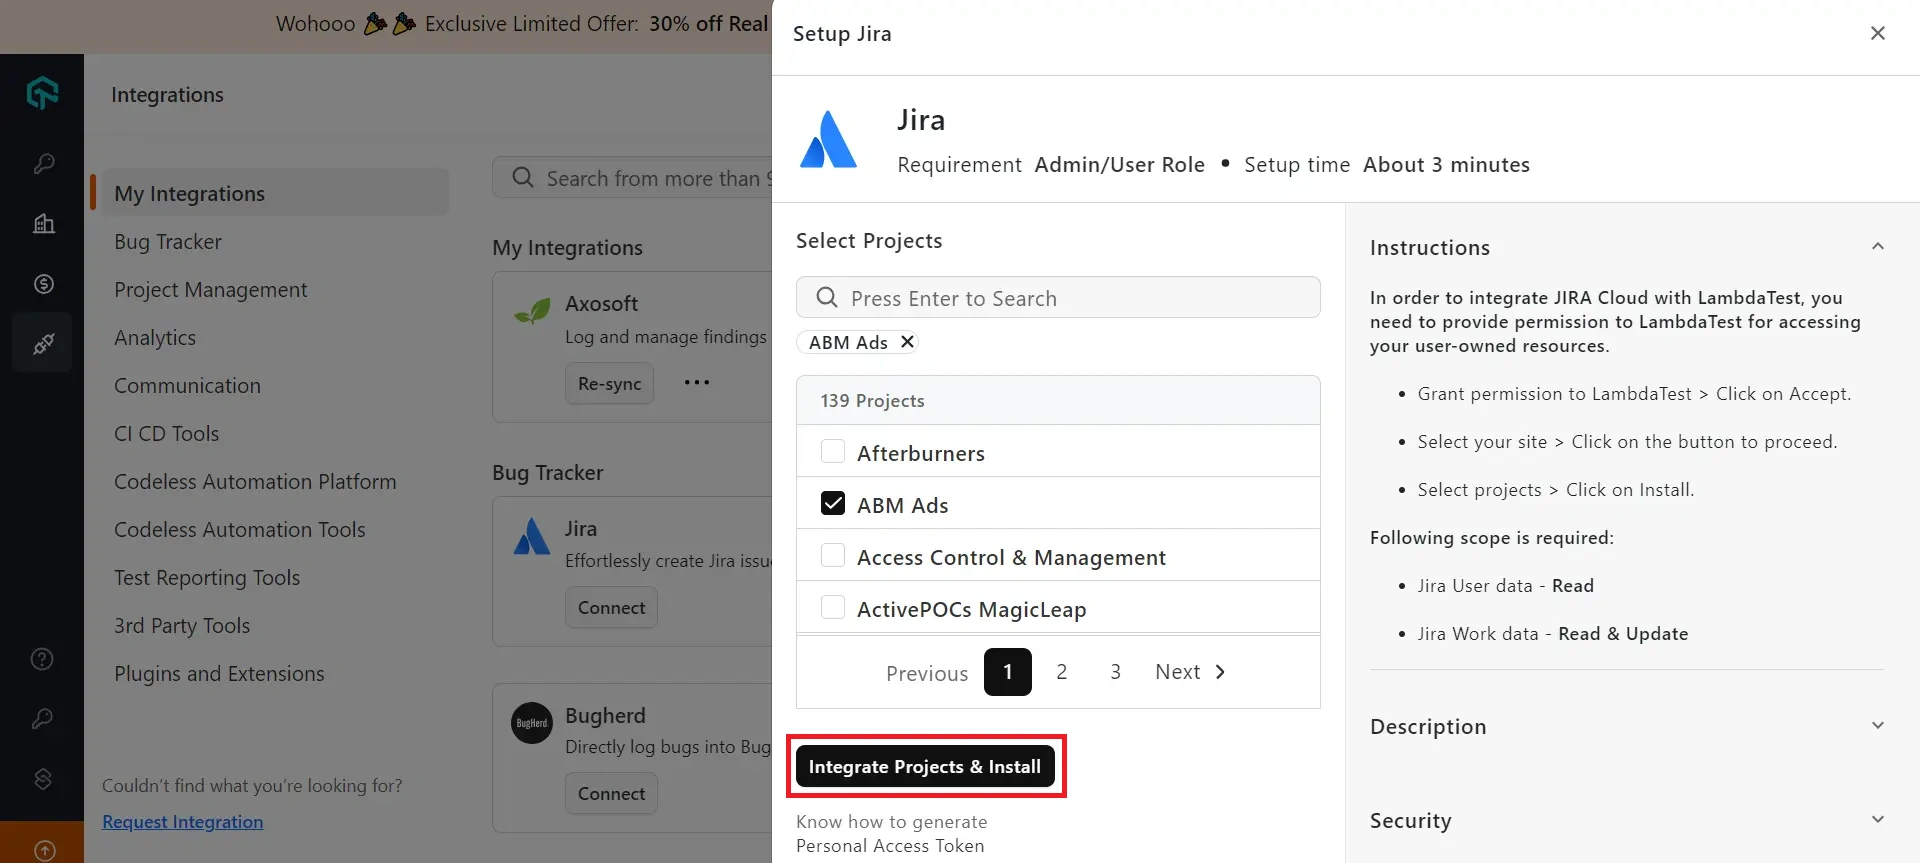Click the LambdaTest logo in sidebar

(42, 93)
